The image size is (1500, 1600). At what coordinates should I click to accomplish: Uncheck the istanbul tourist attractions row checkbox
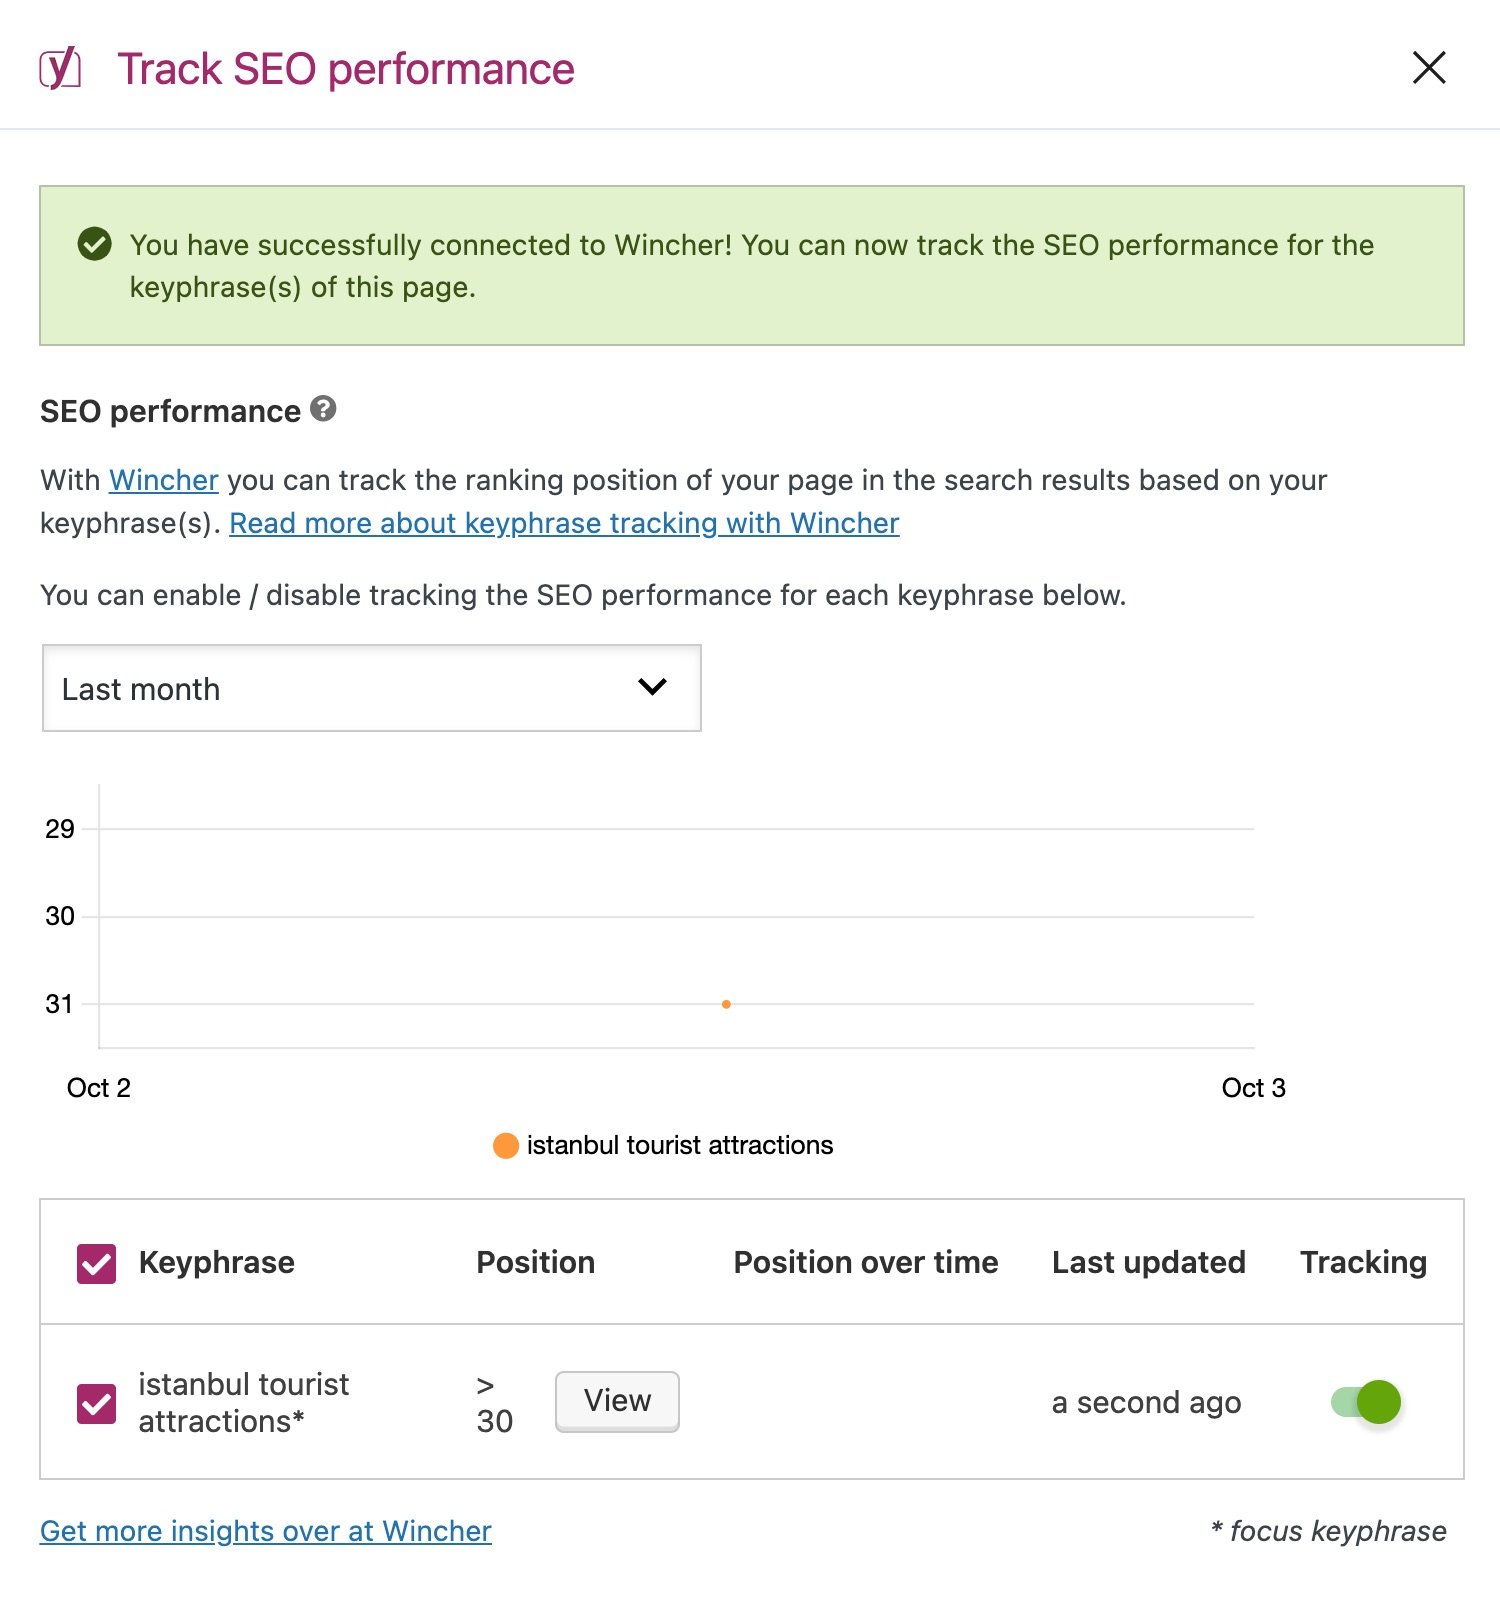pos(97,1404)
